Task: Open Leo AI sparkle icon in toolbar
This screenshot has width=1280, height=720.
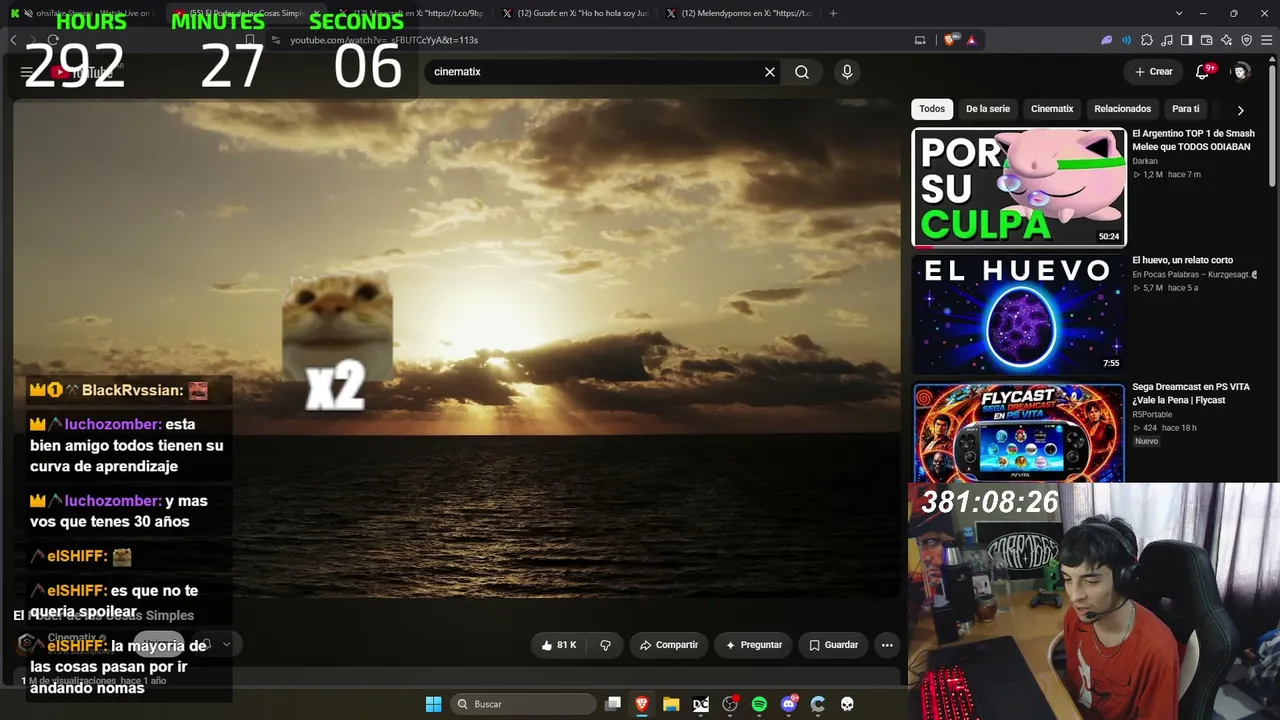Action: pyautogui.click(x=1226, y=40)
